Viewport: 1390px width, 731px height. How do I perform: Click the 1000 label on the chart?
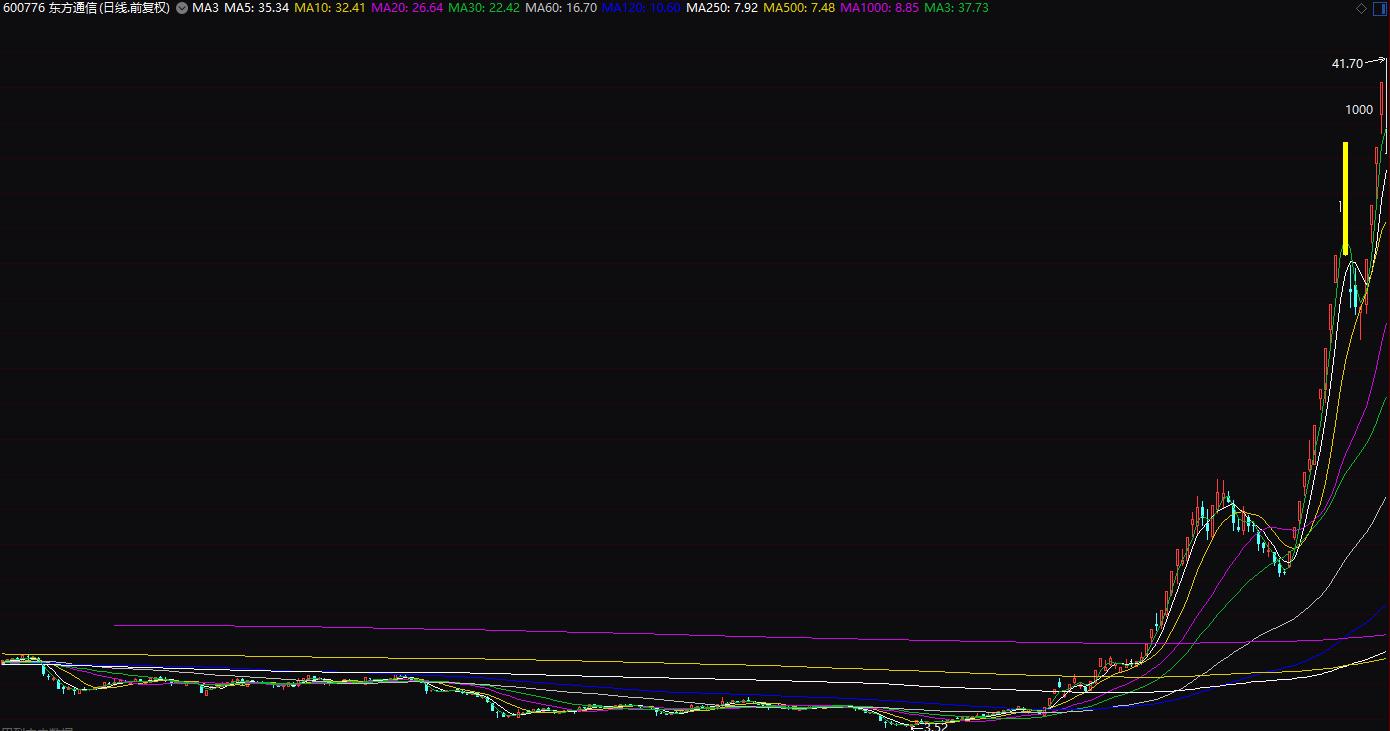point(1358,110)
